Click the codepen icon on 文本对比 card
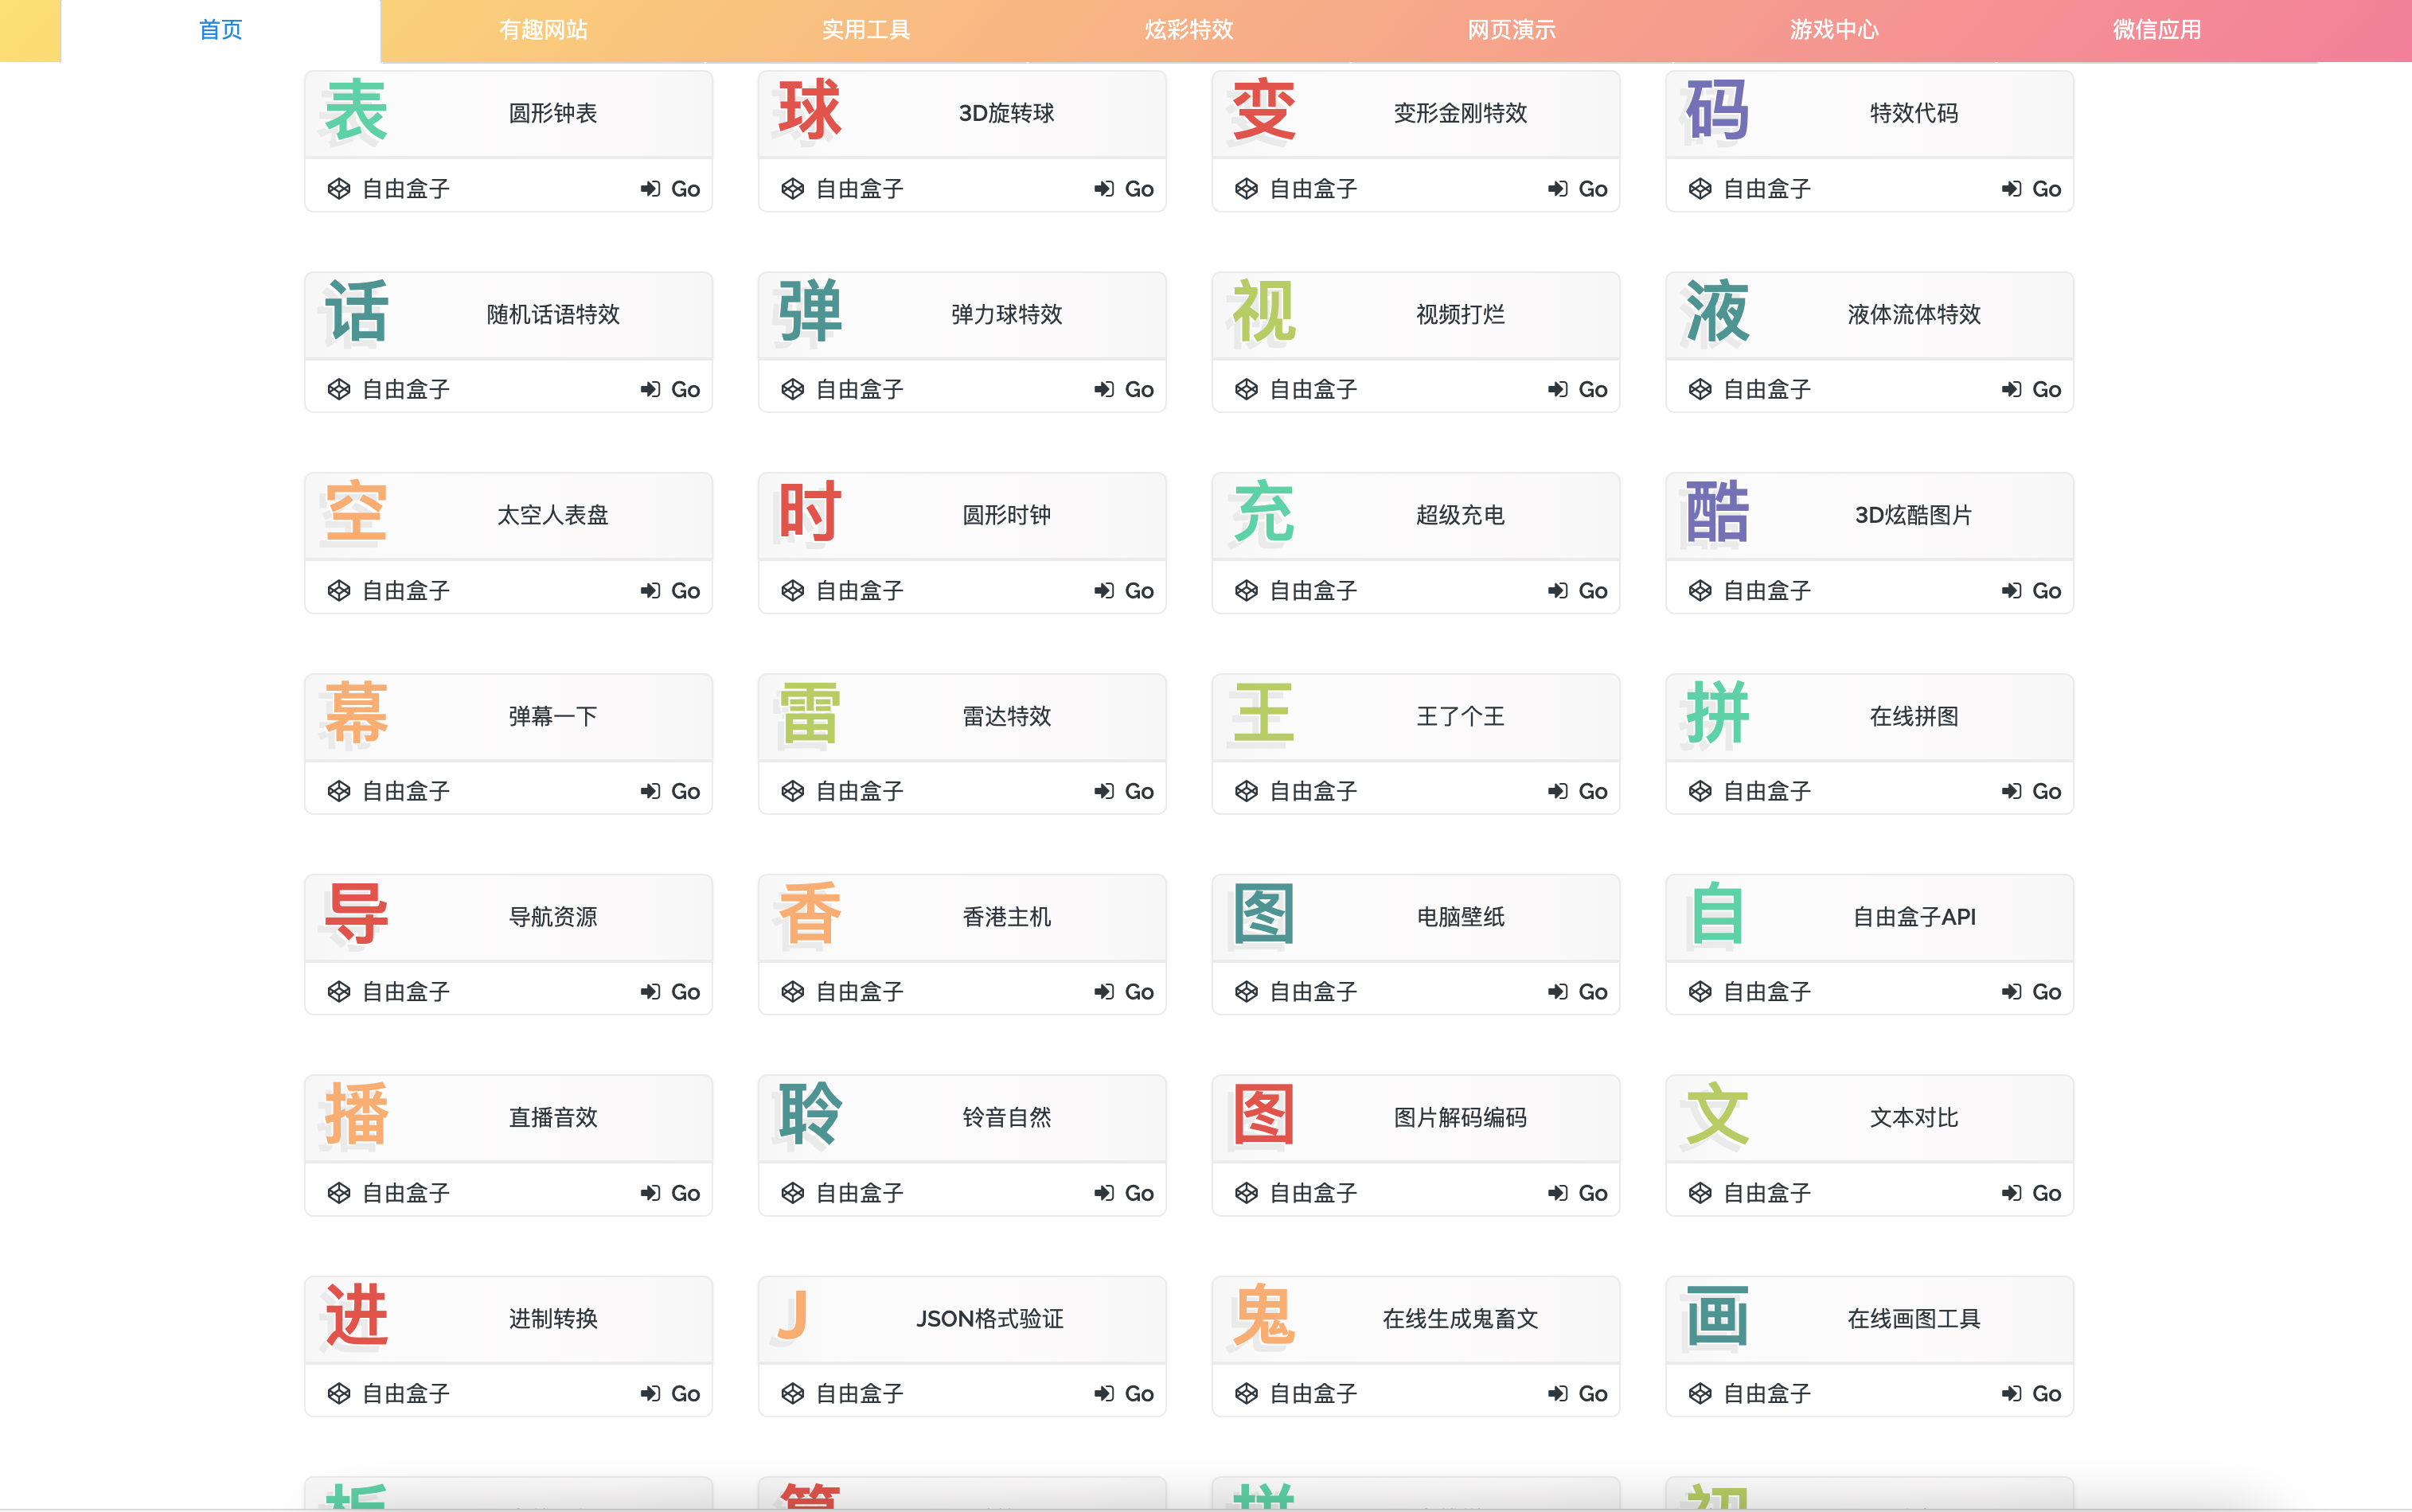 (1700, 1193)
